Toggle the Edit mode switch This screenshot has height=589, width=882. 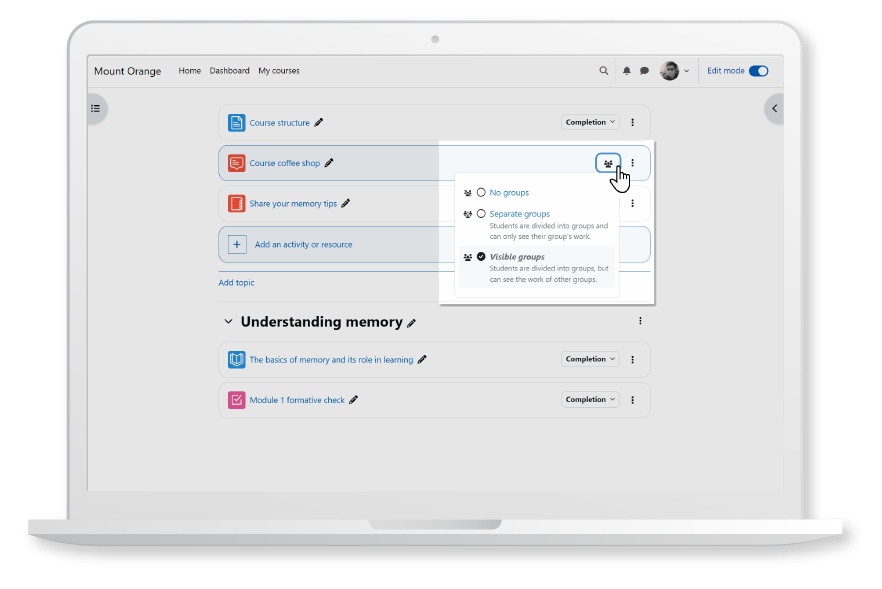(758, 71)
